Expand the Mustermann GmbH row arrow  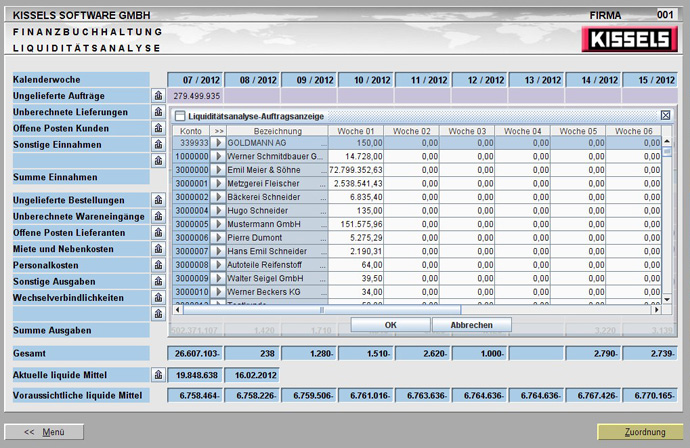pos(218,224)
